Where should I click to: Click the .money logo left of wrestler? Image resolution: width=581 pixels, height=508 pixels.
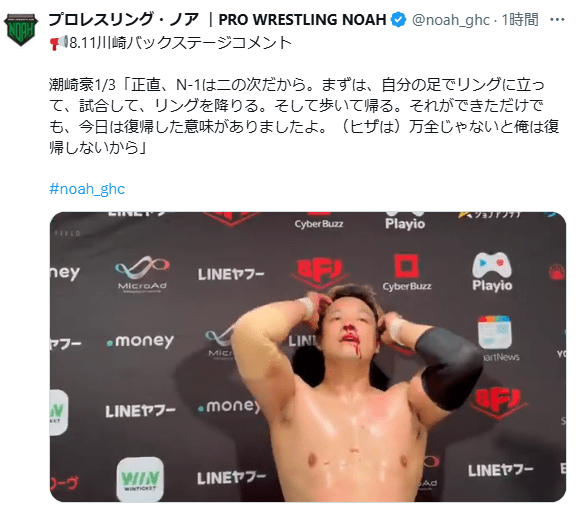click(x=140, y=341)
